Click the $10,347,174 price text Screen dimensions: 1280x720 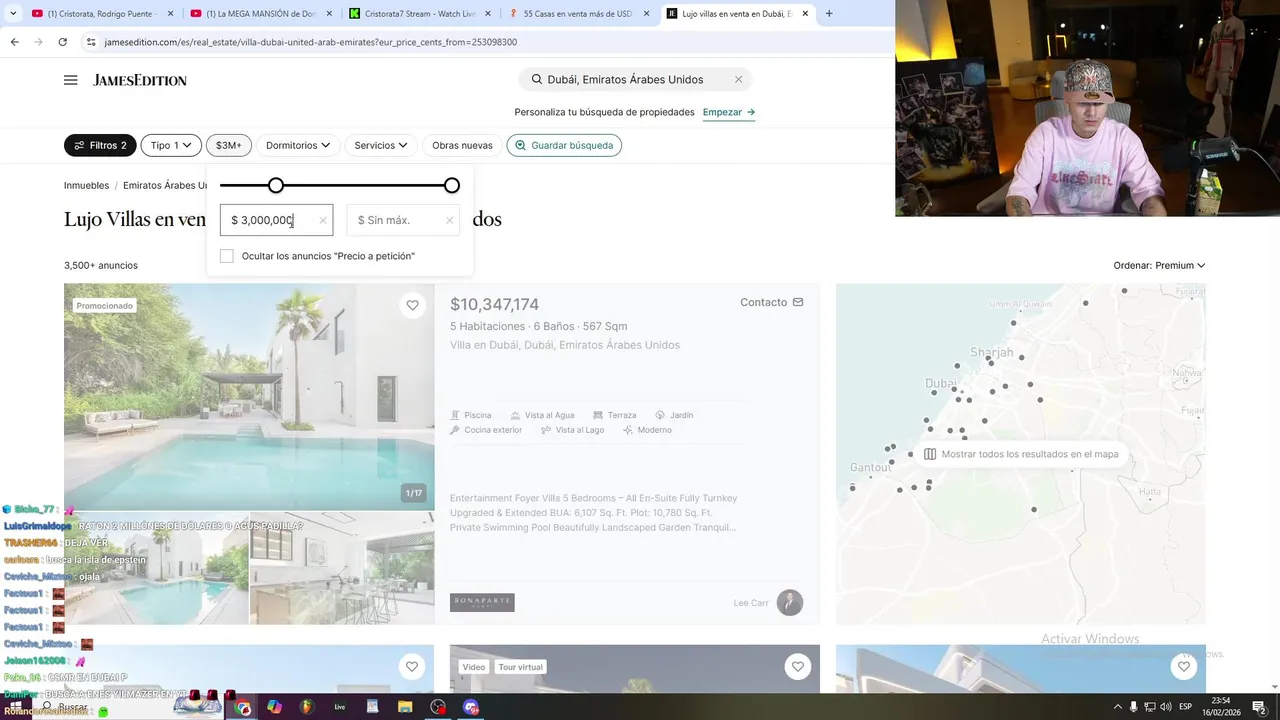(494, 304)
